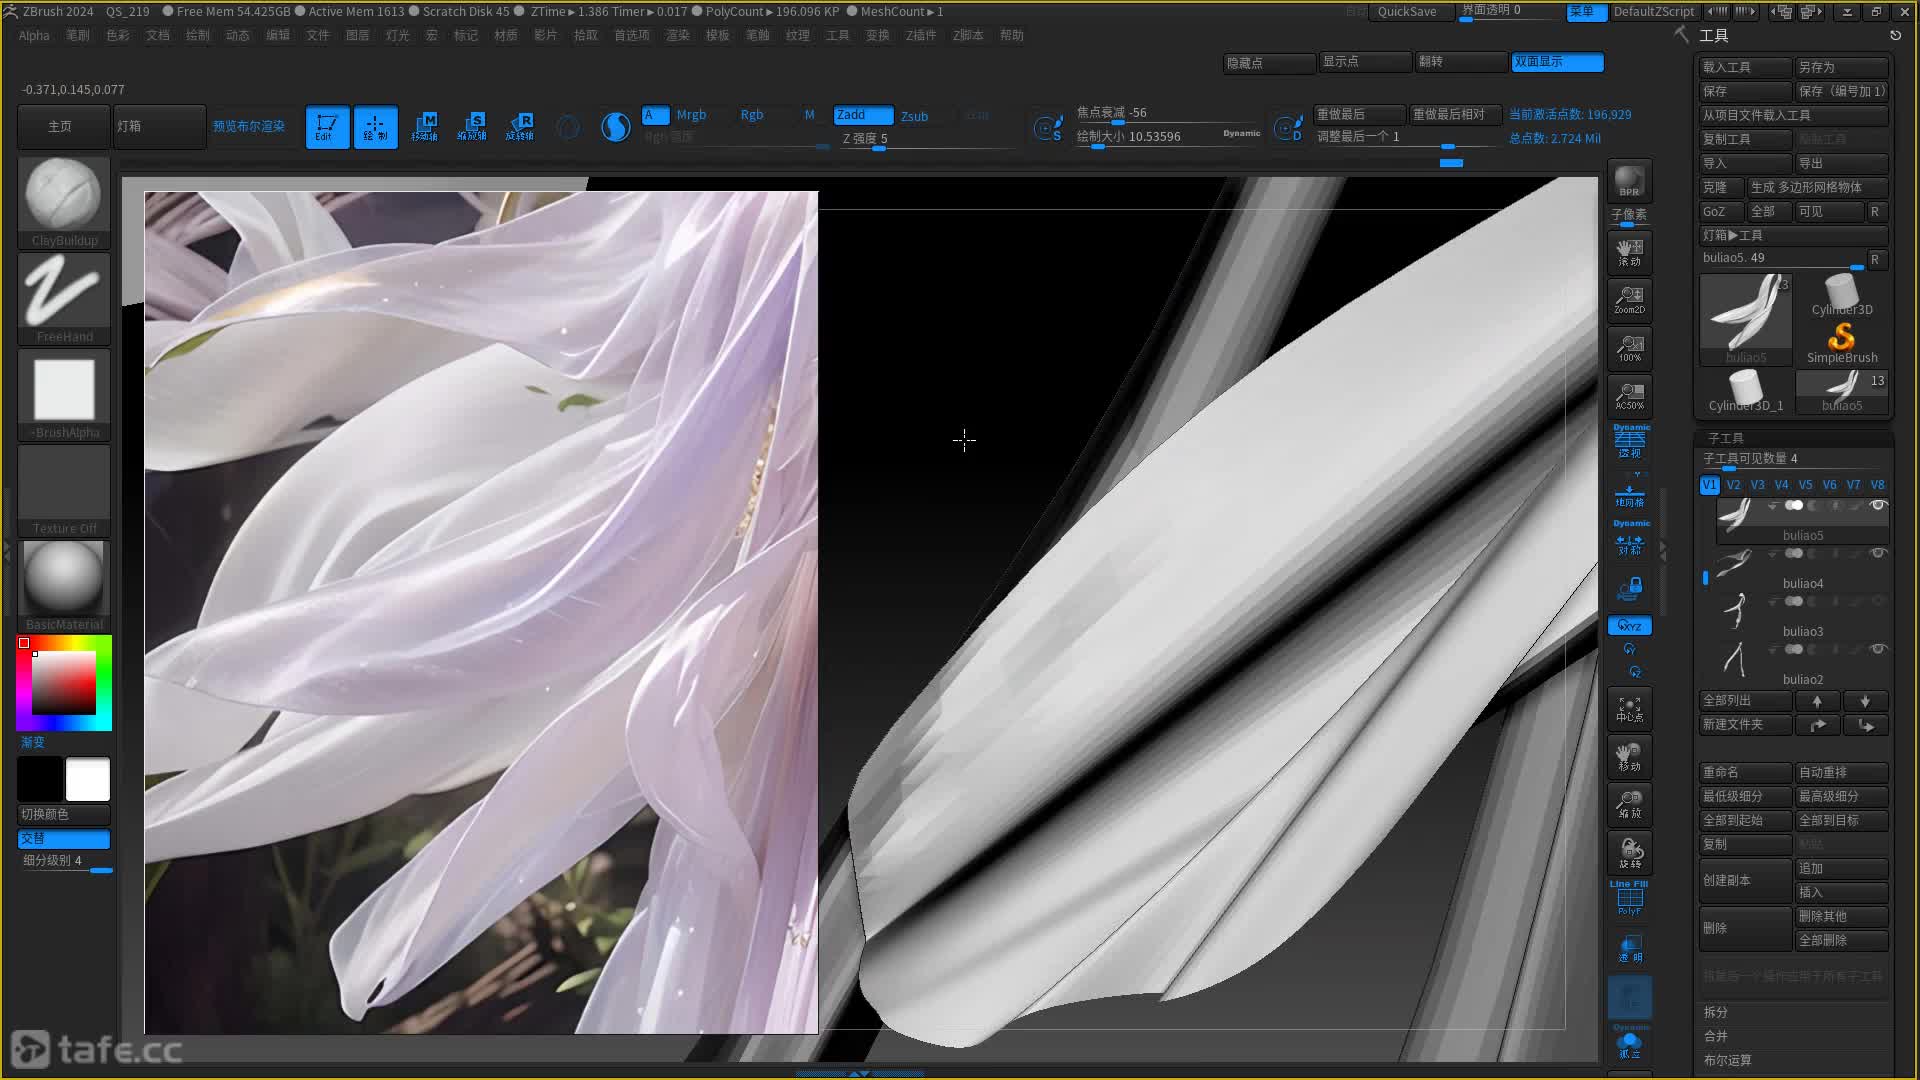The width and height of the screenshot is (1920, 1080).
Task: Adjust the Z强度 intensity slider
Action: click(926, 139)
